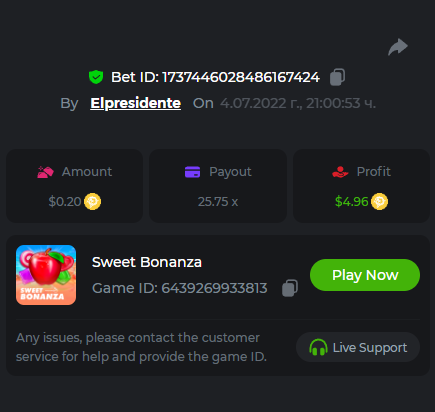435x412 pixels.
Task: Open Live Support chat
Action: (358, 347)
